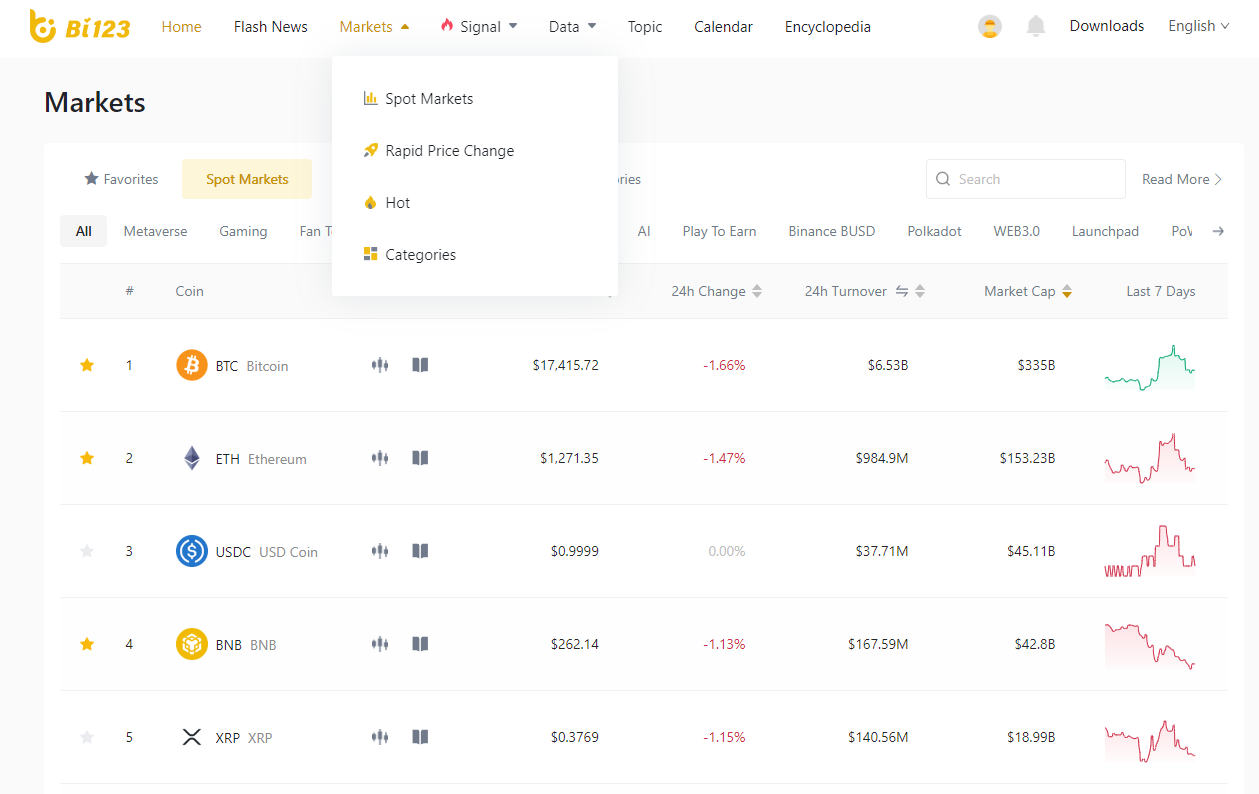Filter coins by Play To Earn
This screenshot has height=794, width=1259.
(x=719, y=231)
